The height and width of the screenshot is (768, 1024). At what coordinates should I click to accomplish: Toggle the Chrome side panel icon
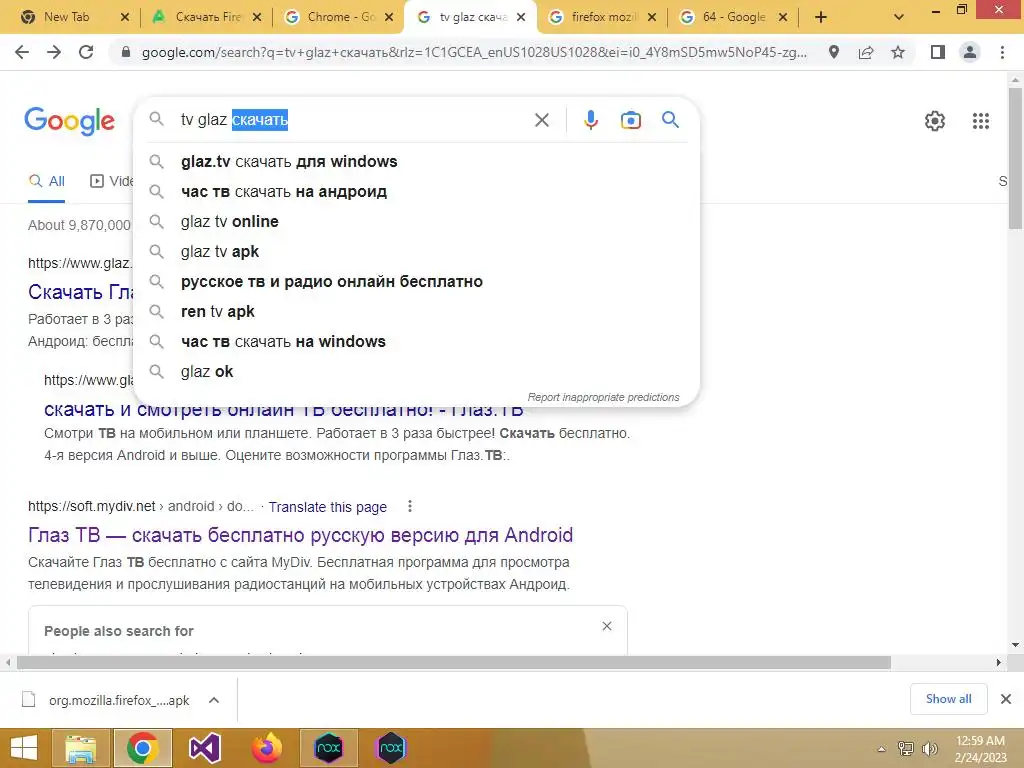tap(938, 52)
